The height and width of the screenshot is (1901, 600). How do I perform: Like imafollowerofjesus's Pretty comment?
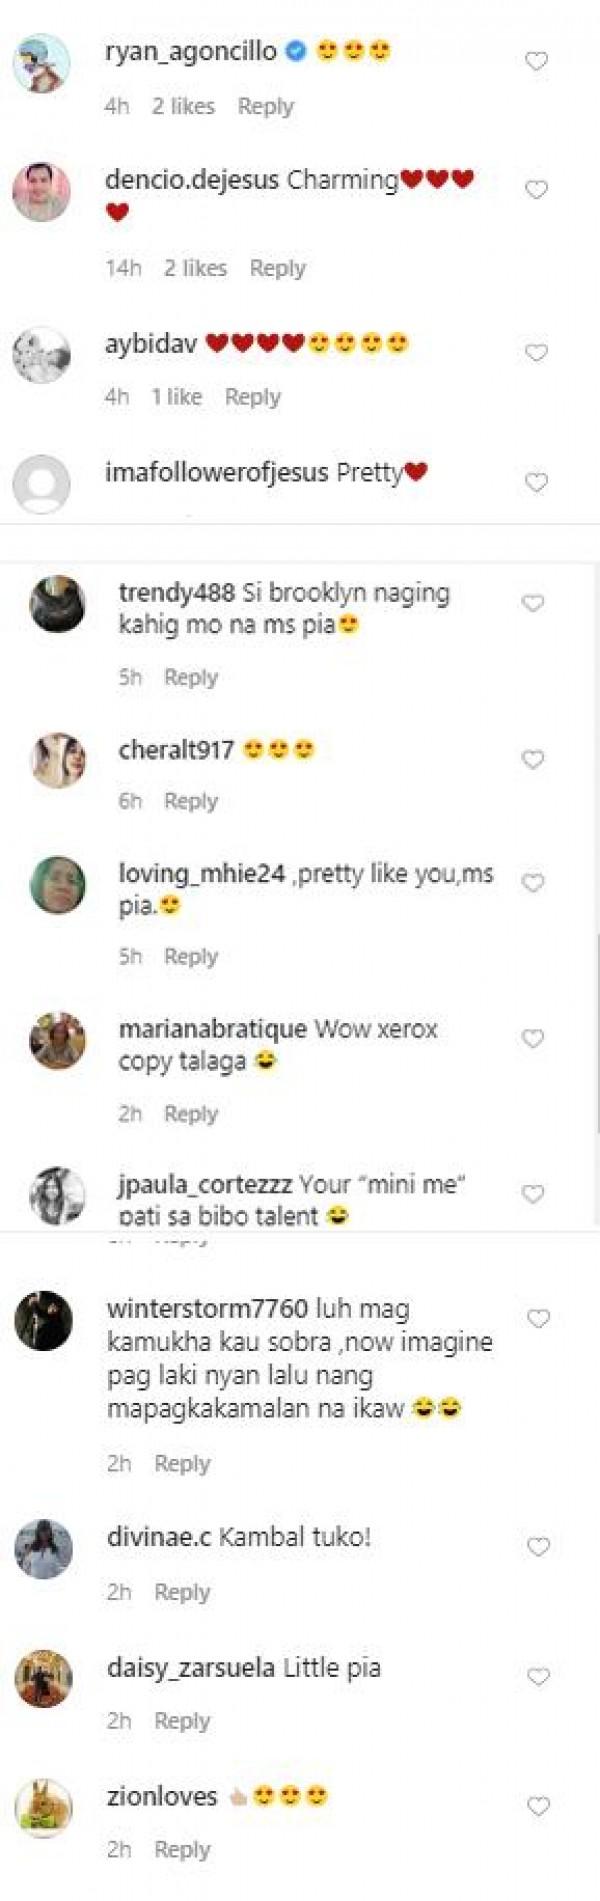537,482
